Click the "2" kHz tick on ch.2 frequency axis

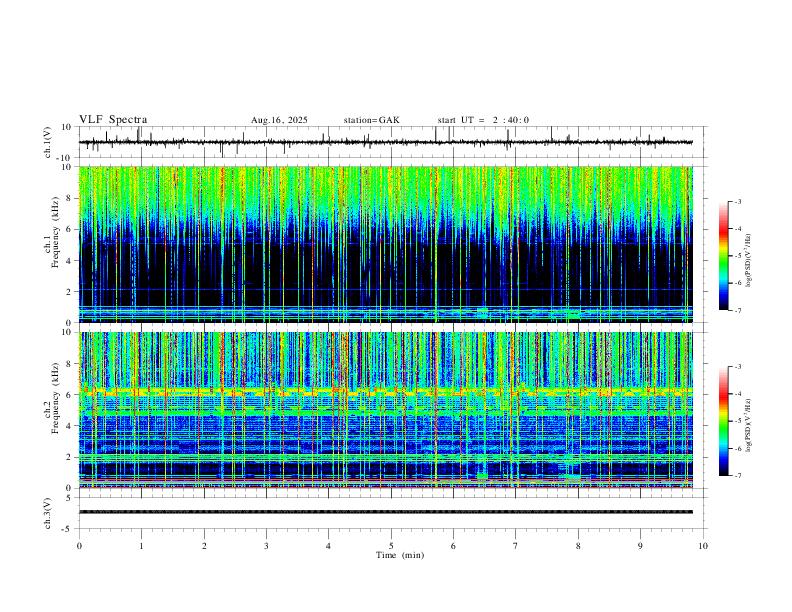click(x=69, y=457)
